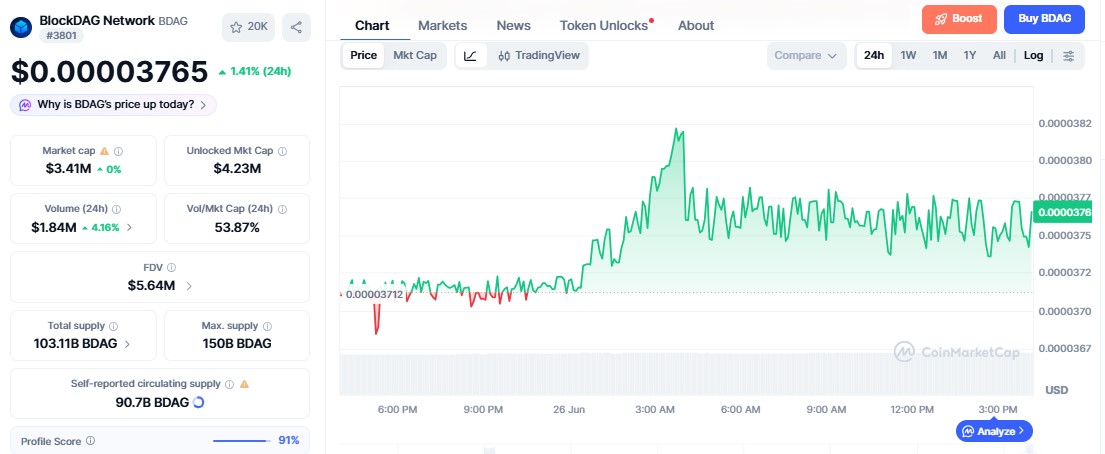Add BDAG to watchlist with star button
Screen dimensions: 1105x454
[248, 27]
